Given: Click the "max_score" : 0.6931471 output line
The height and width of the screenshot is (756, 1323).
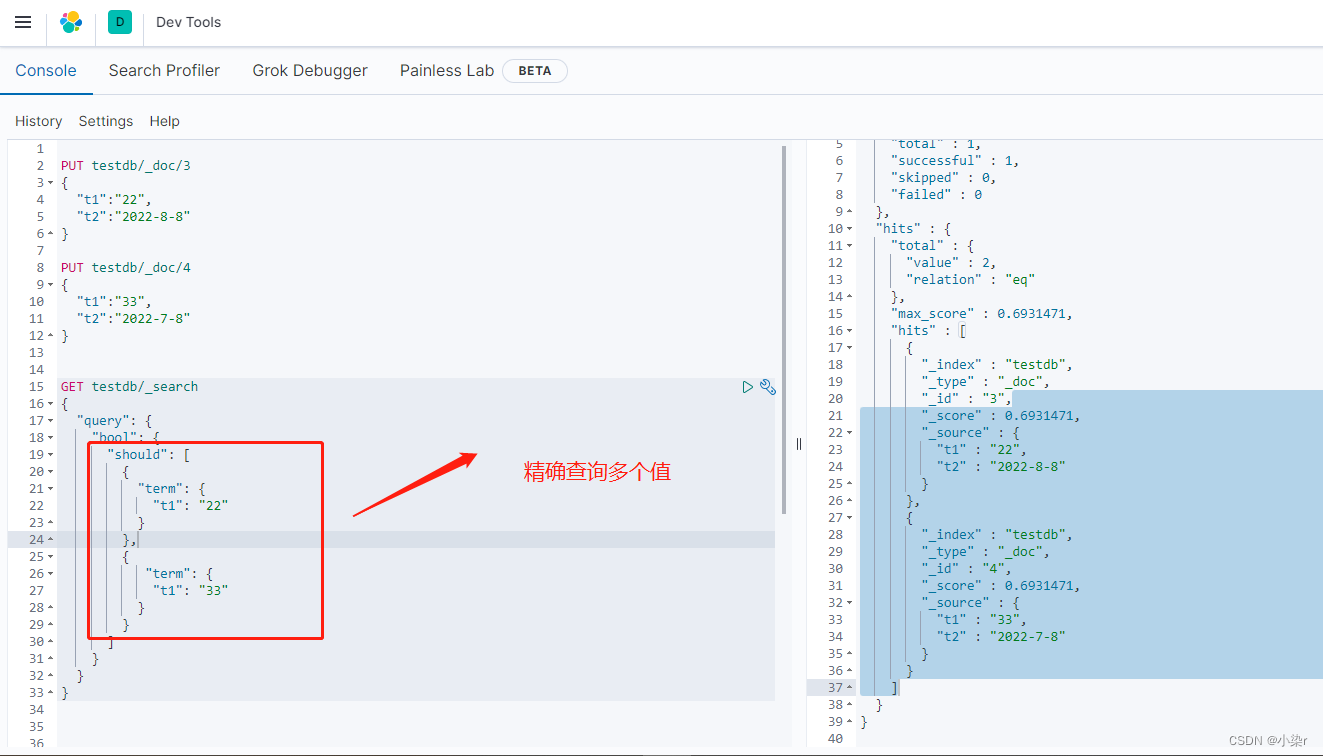Looking at the screenshot, I should (x=981, y=314).
